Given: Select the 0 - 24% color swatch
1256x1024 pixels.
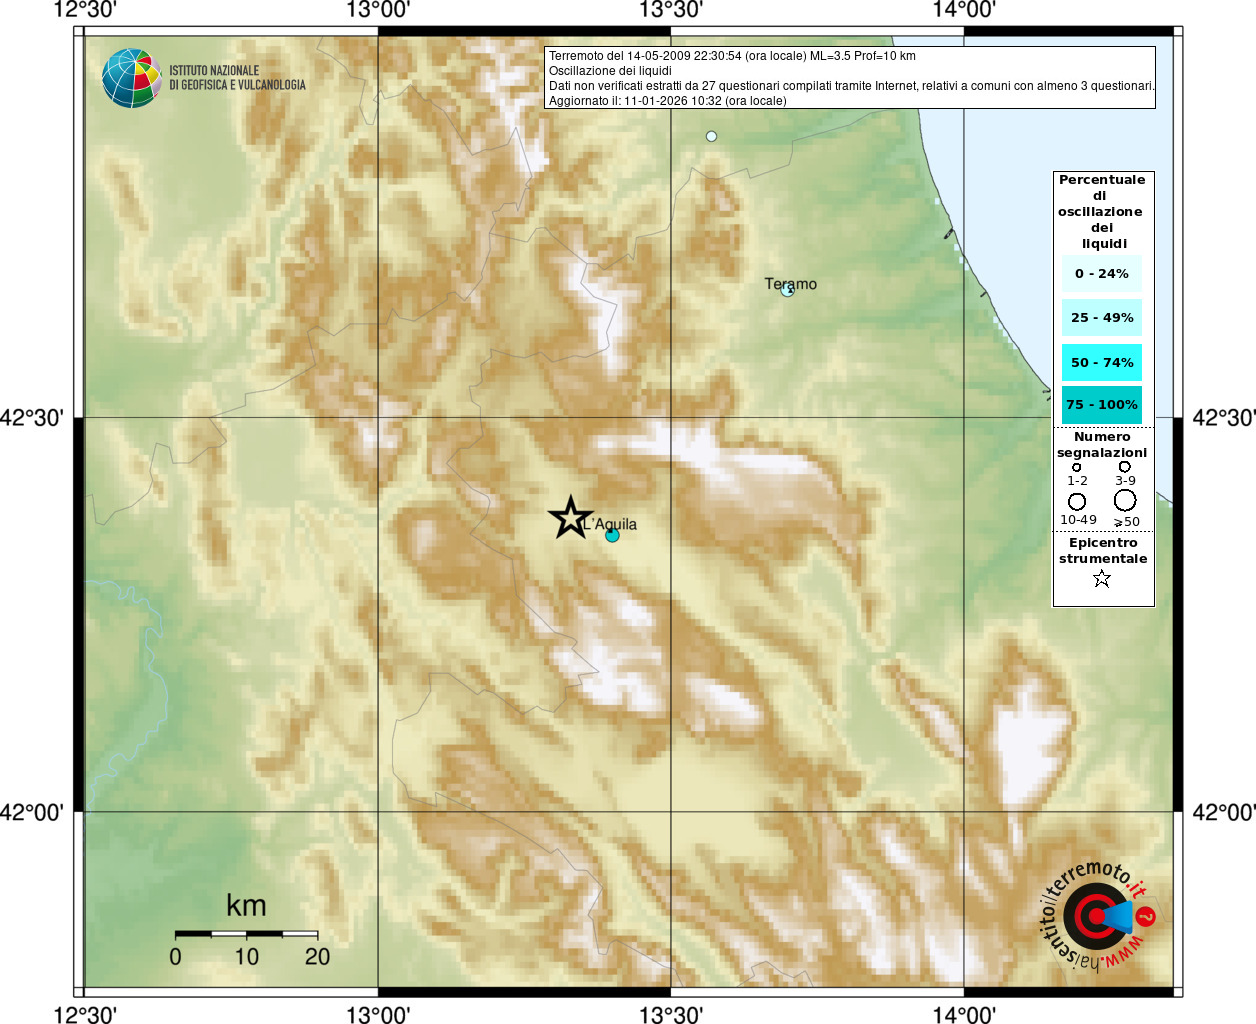Looking at the screenshot, I should click(x=1102, y=274).
